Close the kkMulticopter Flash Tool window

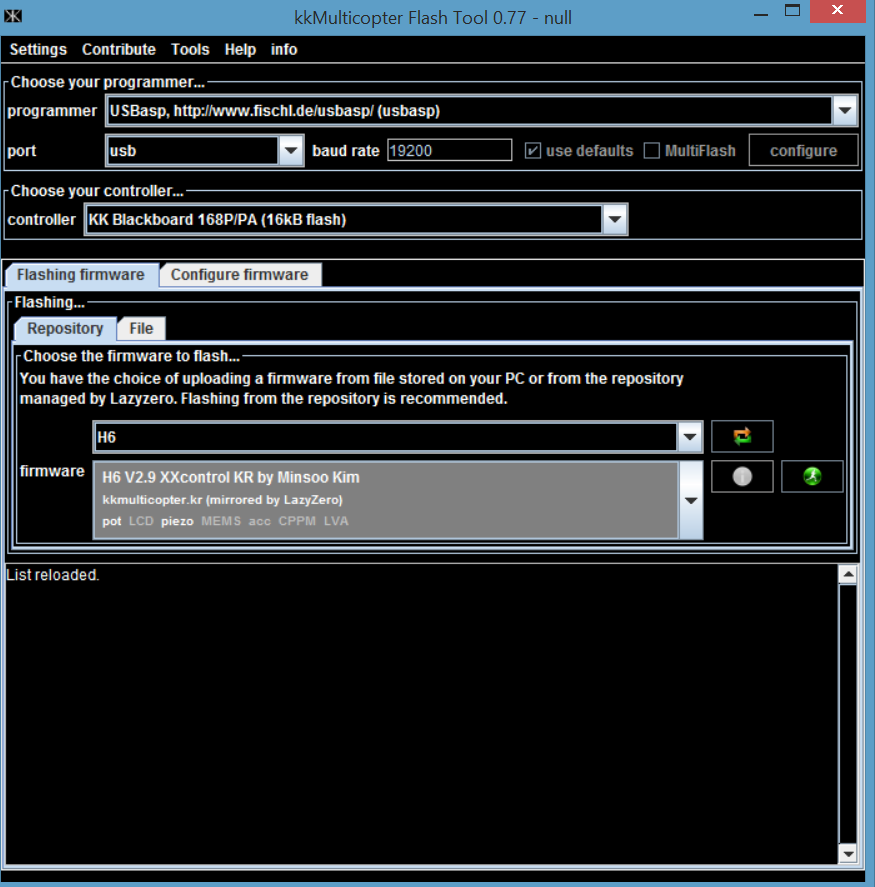pyautogui.click(x=838, y=11)
